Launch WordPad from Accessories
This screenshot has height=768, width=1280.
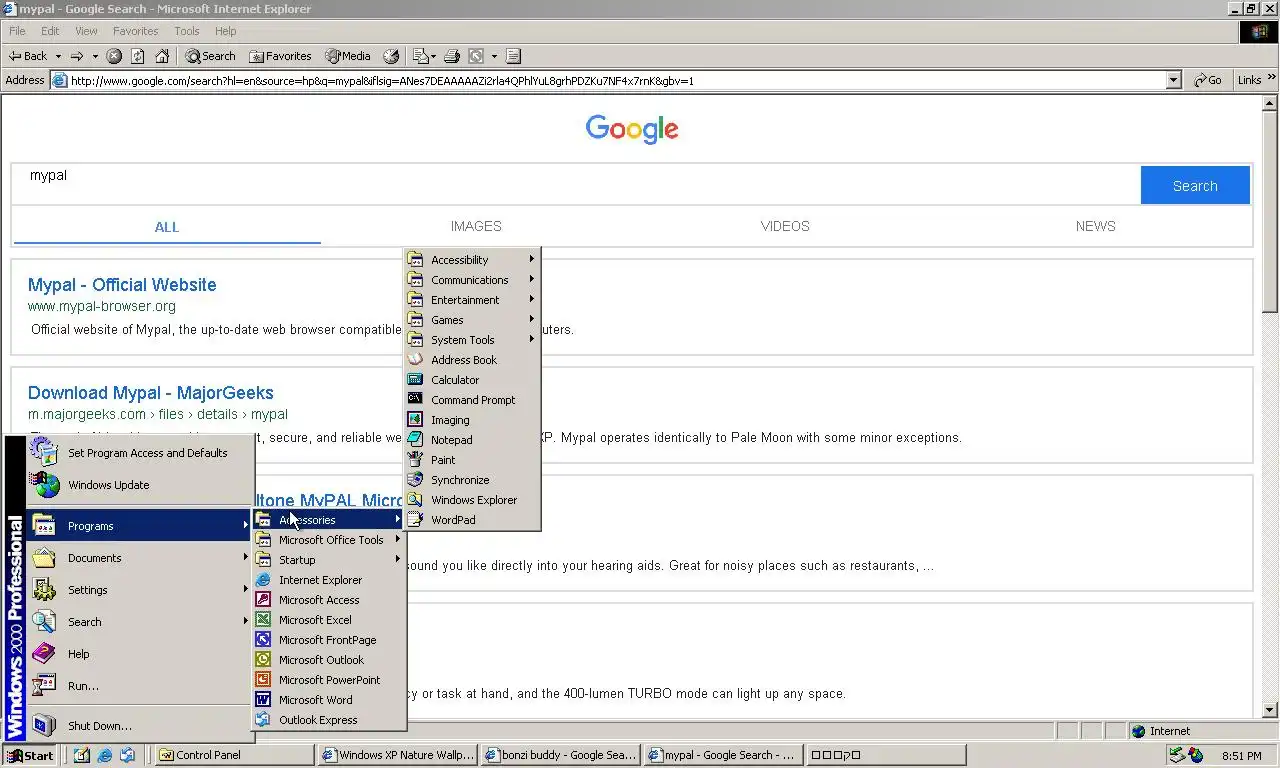472,519
